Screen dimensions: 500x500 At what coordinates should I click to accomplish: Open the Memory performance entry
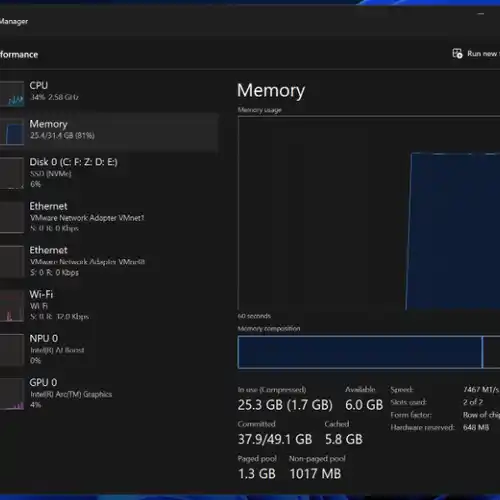pos(109,132)
